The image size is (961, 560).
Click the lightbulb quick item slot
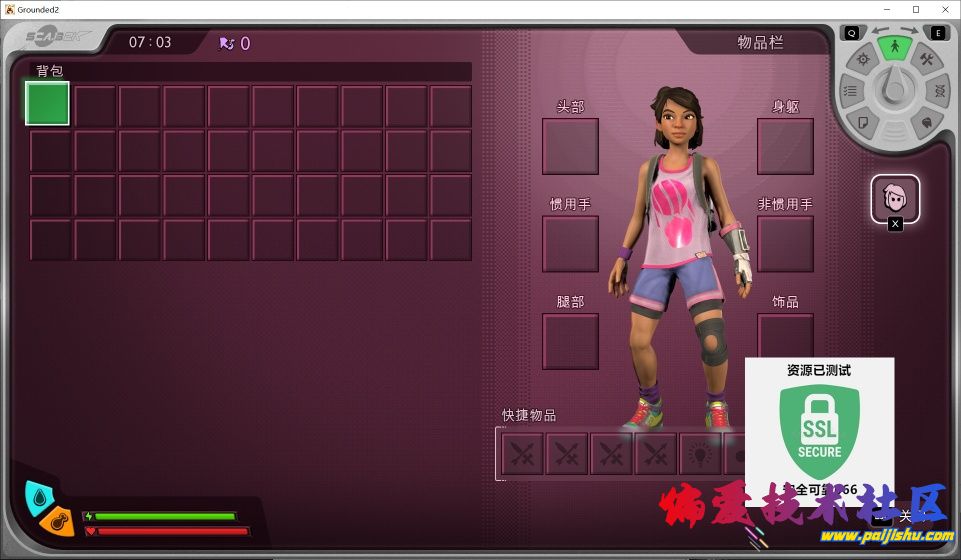700,453
